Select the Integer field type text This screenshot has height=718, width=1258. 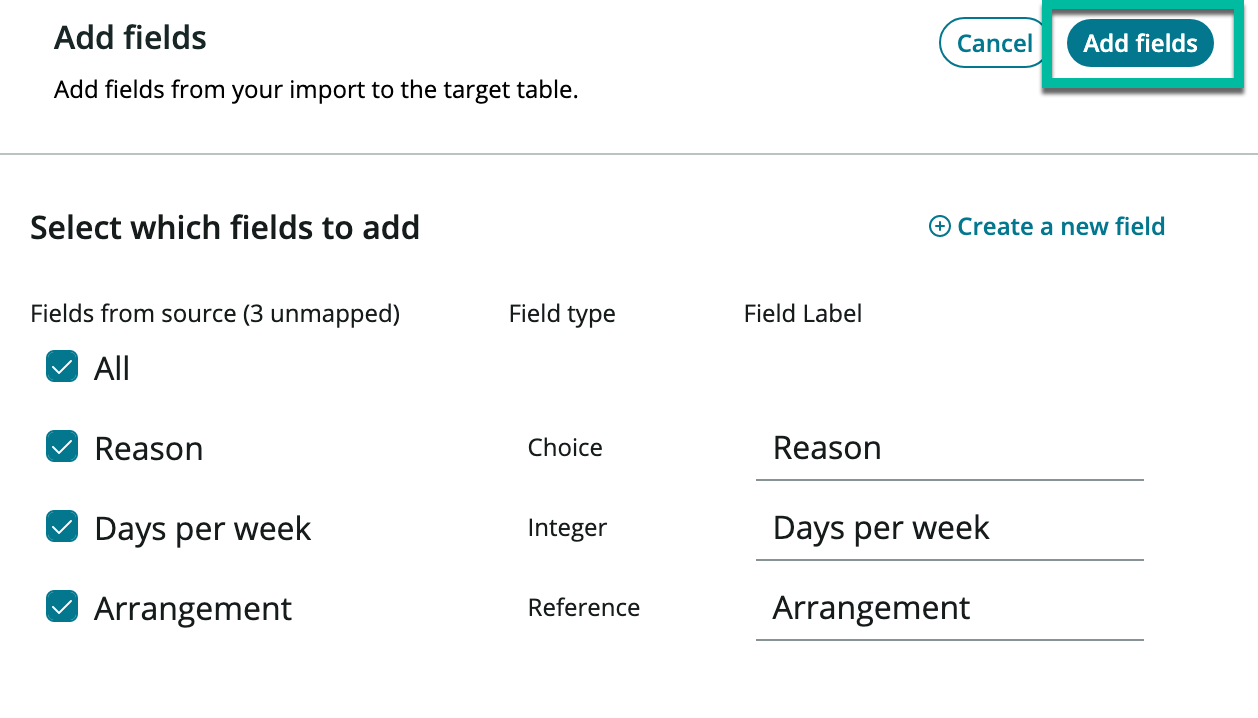click(567, 527)
